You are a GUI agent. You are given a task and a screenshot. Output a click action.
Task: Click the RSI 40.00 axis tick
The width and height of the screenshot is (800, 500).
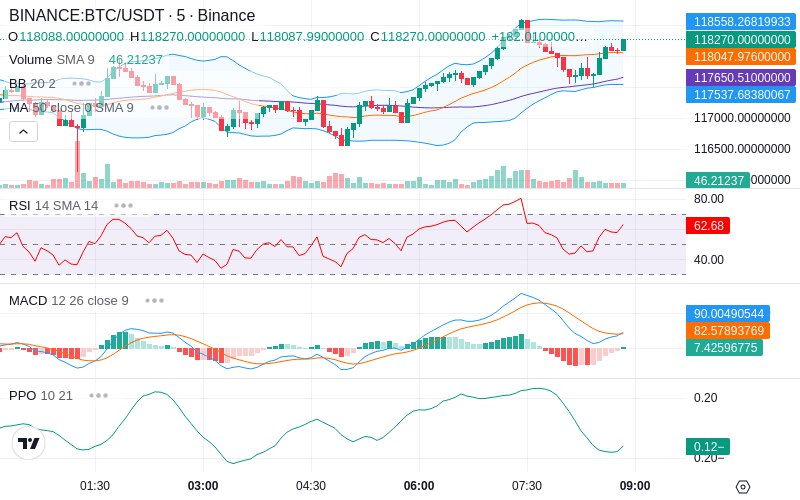point(709,260)
